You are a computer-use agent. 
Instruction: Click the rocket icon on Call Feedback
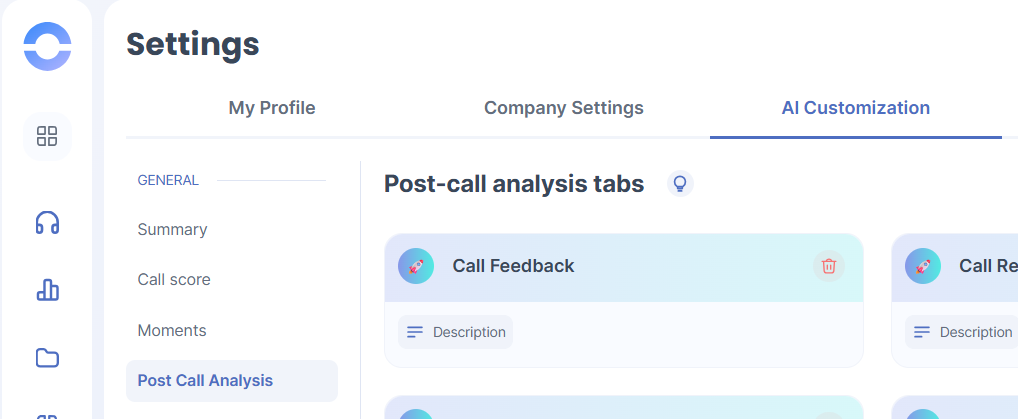tap(416, 266)
